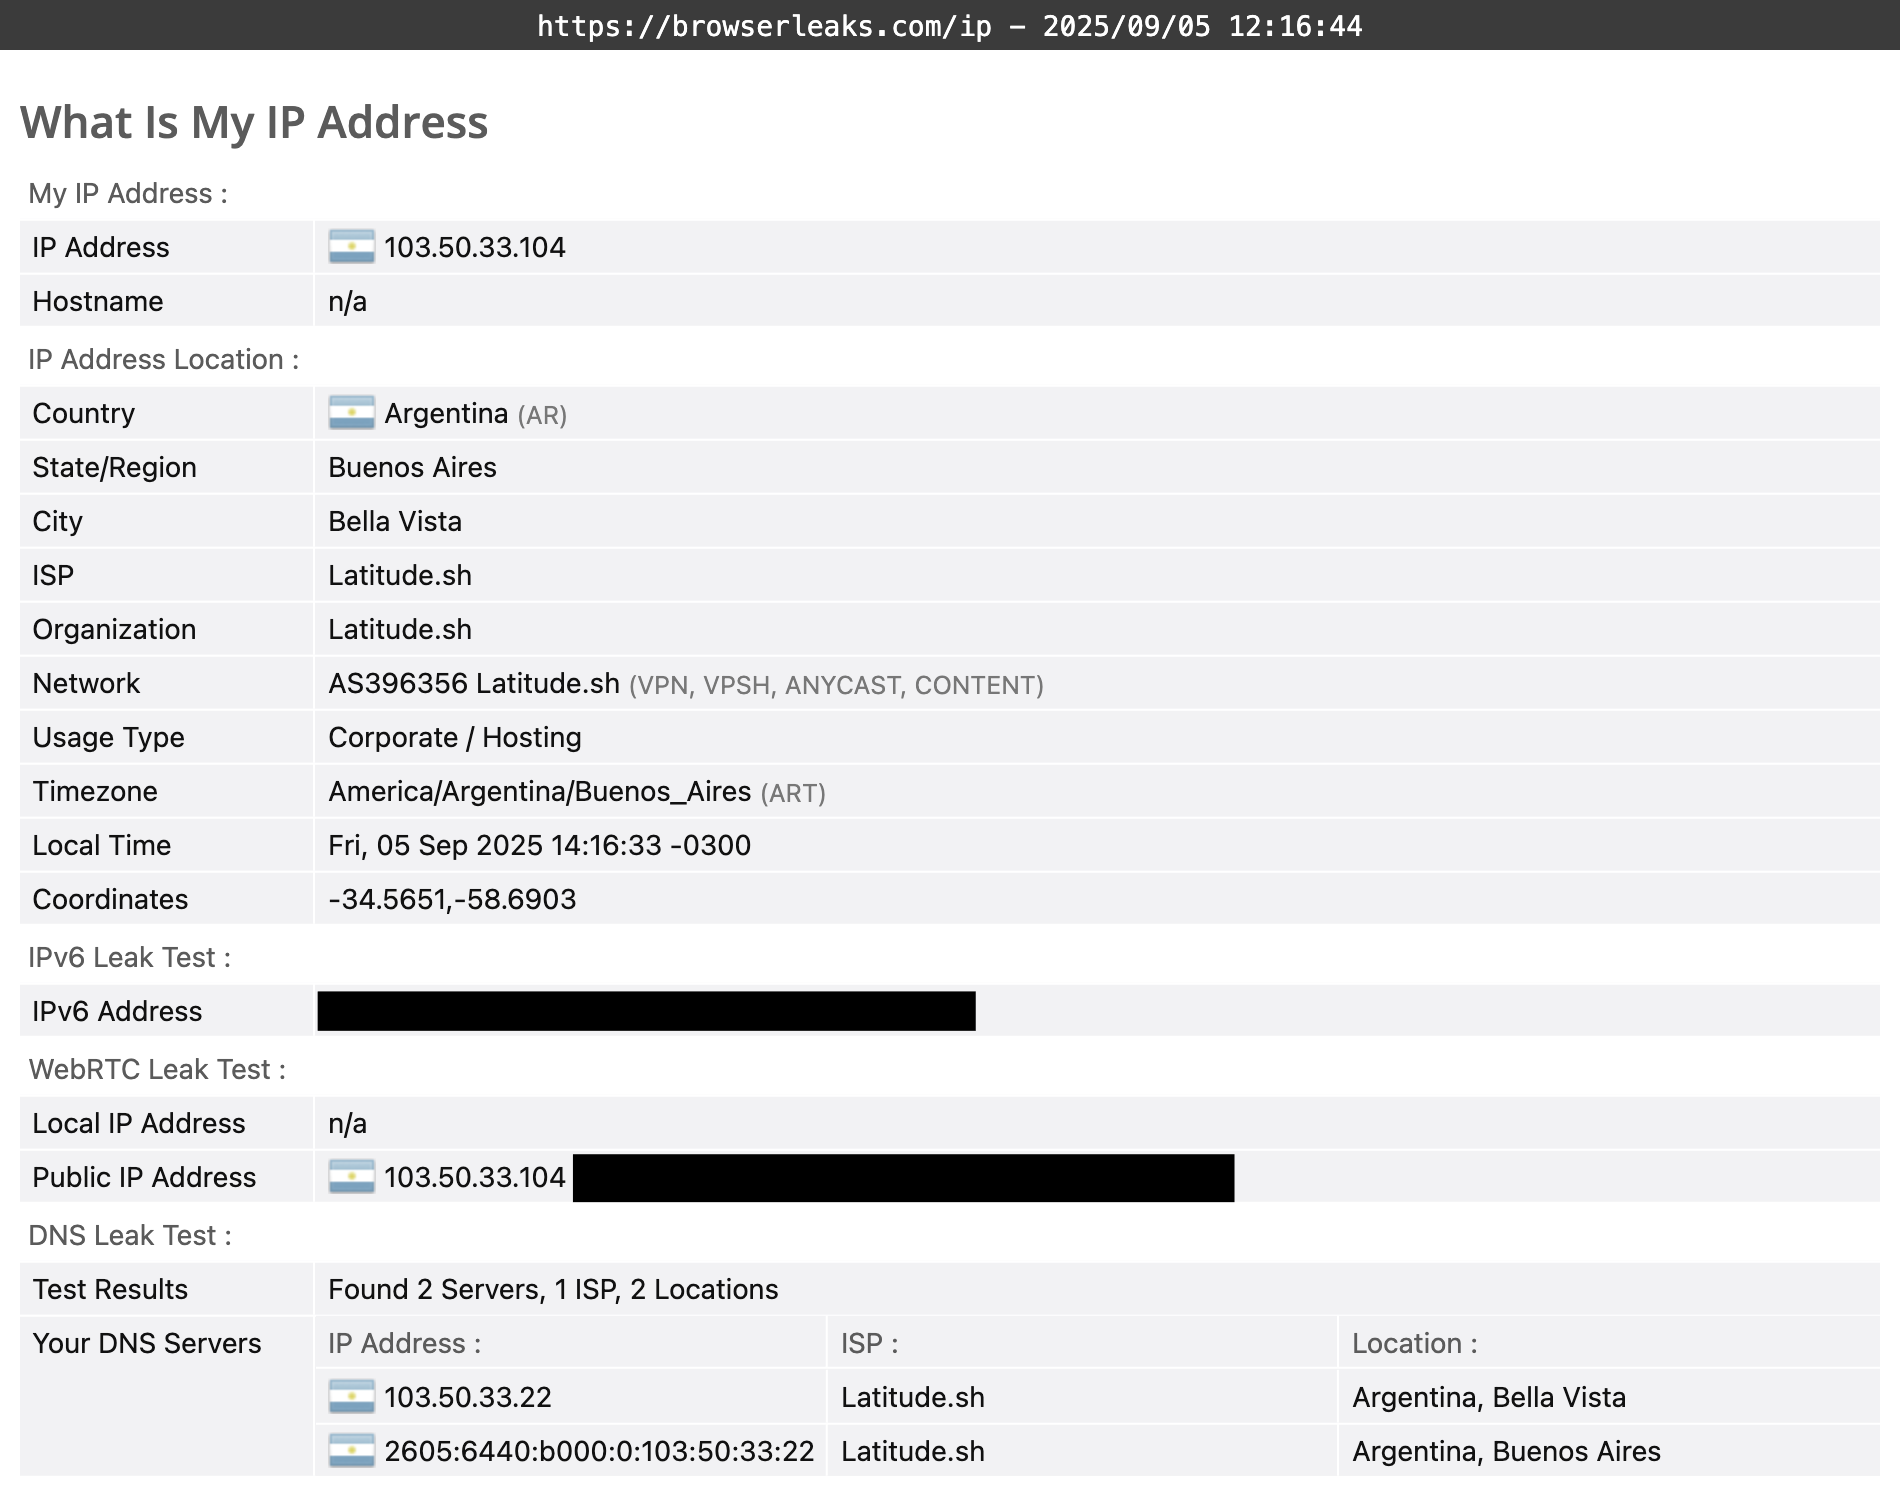Click the Organization row value Latitude.sh

pos(400,629)
